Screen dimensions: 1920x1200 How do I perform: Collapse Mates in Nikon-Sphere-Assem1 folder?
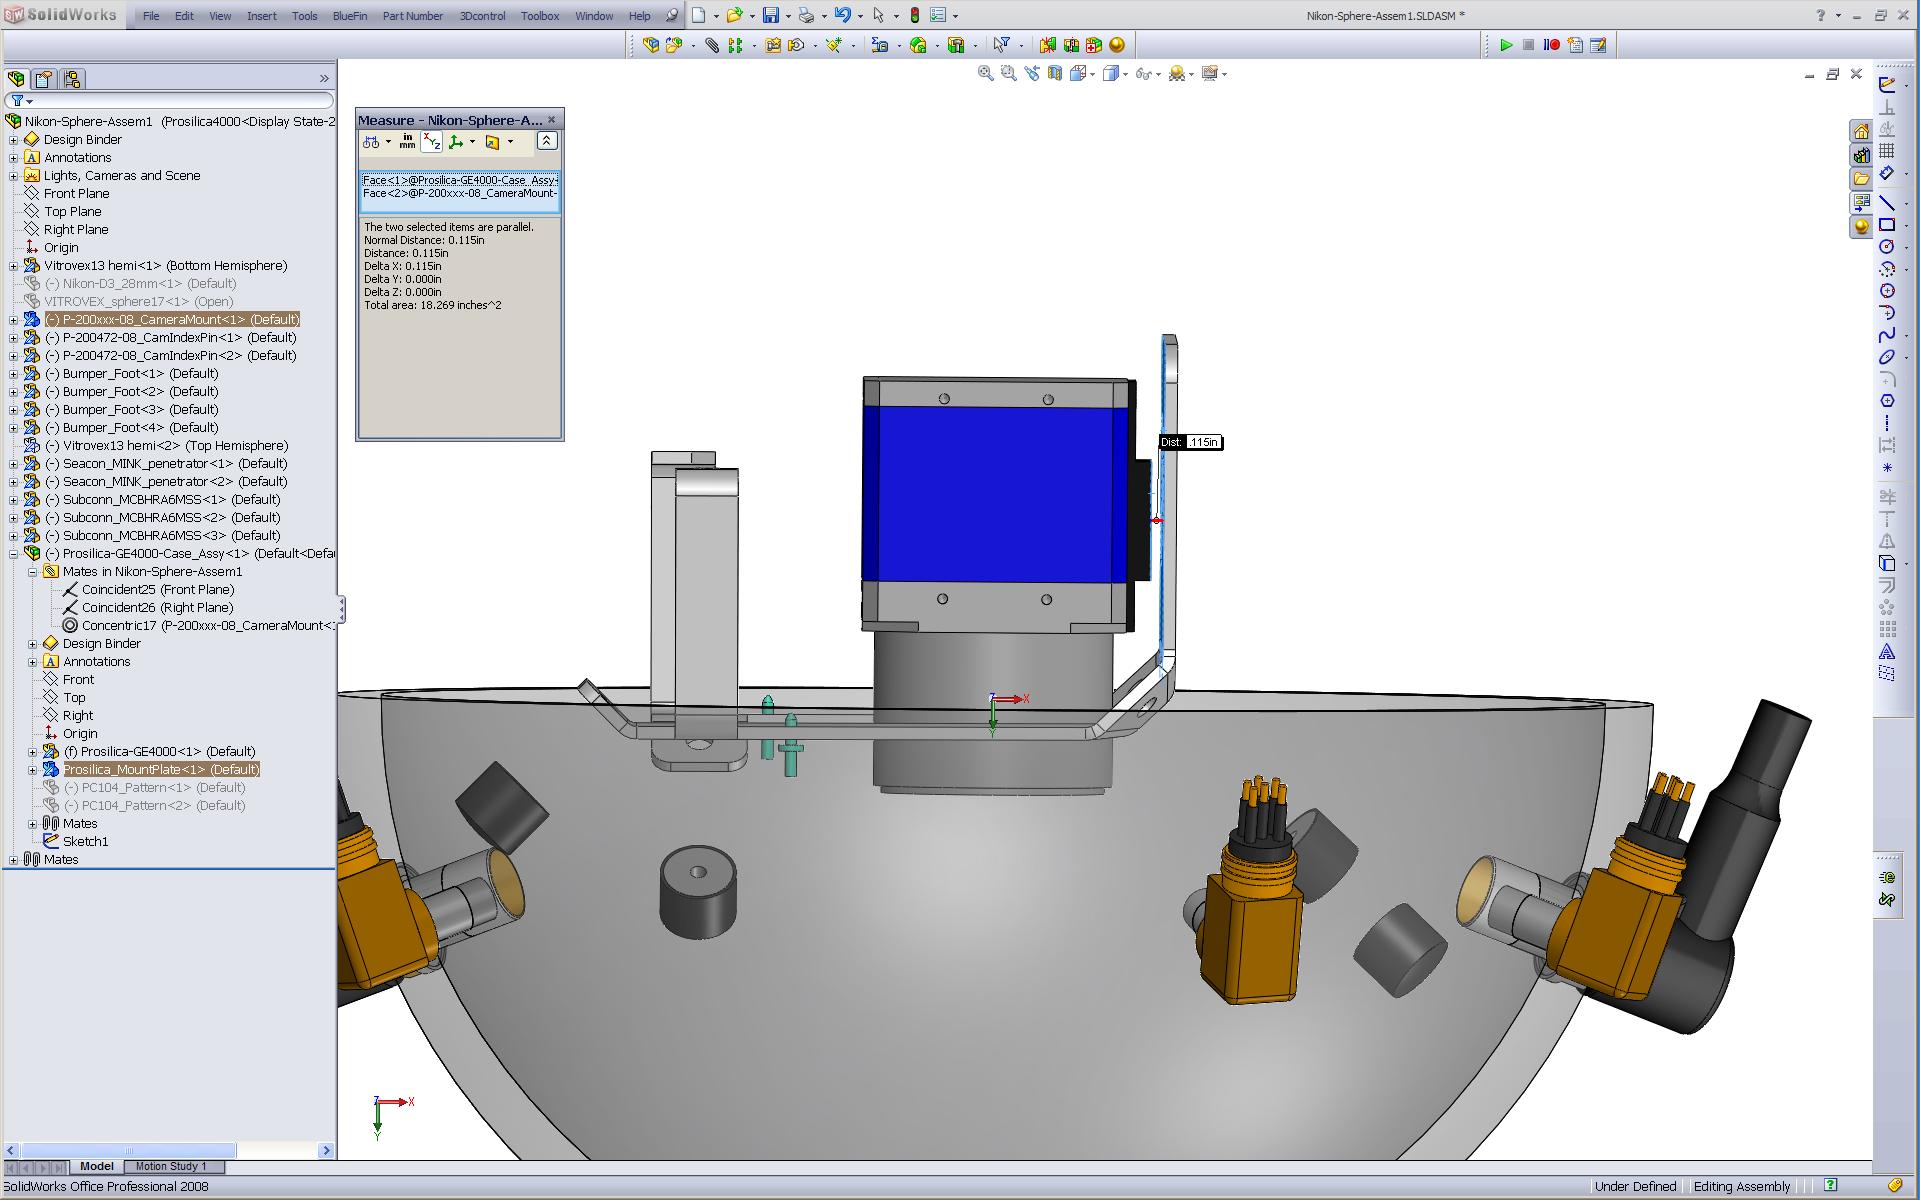point(33,572)
